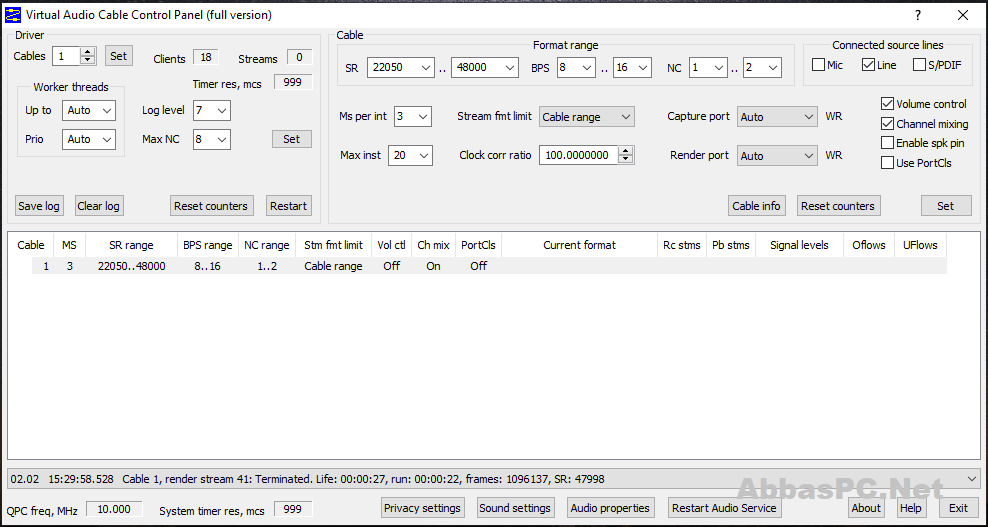The width and height of the screenshot is (988, 527).
Task: Click Save log button
Action: pyautogui.click(x=38, y=206)
